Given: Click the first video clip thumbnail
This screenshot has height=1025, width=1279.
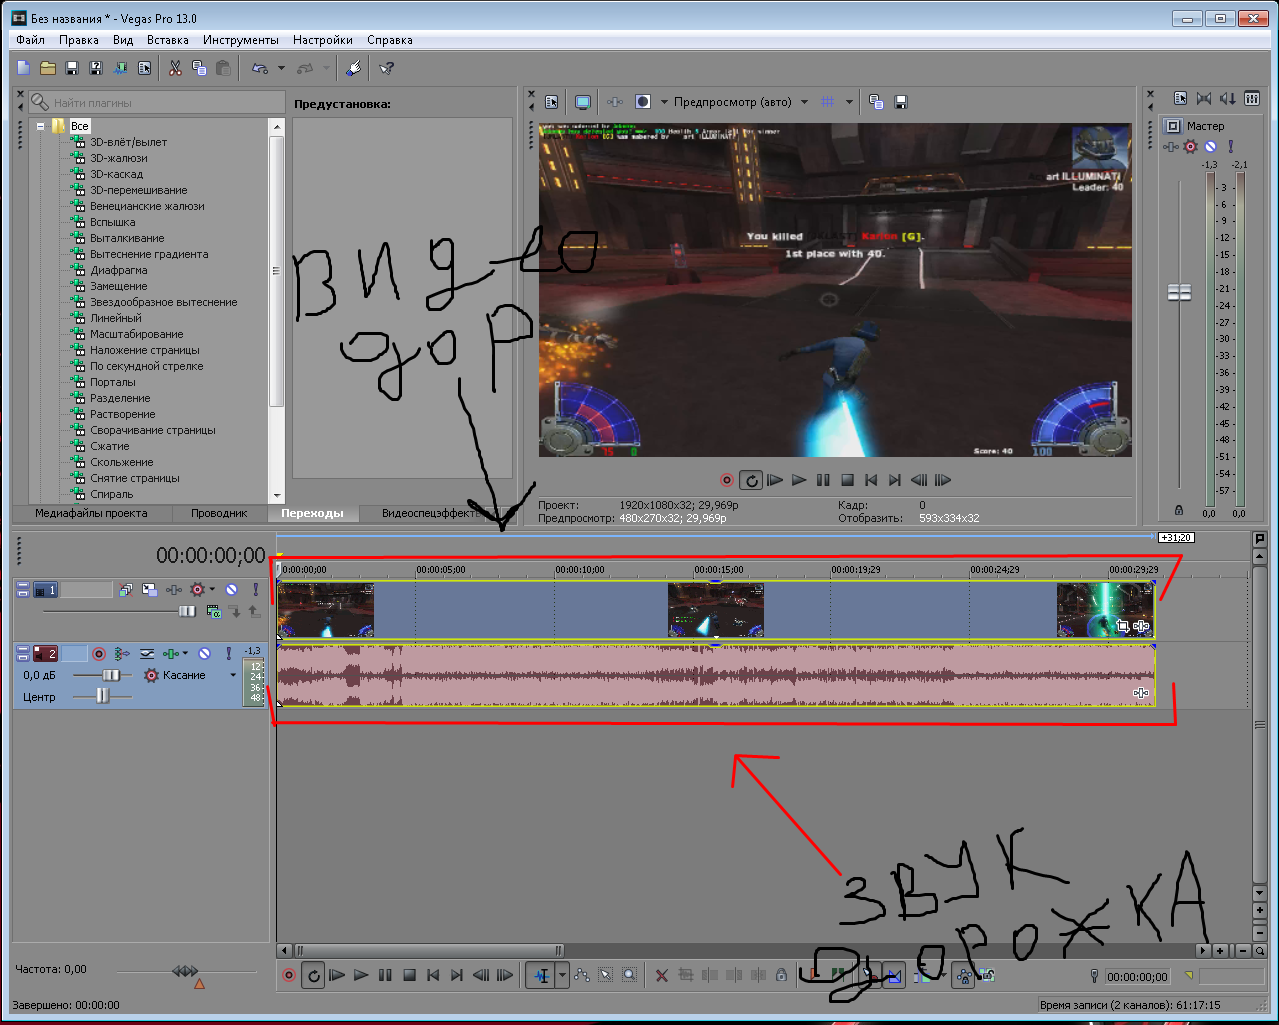Looking at the screenshot, I should pyautogui.click(x=325, y=610).
